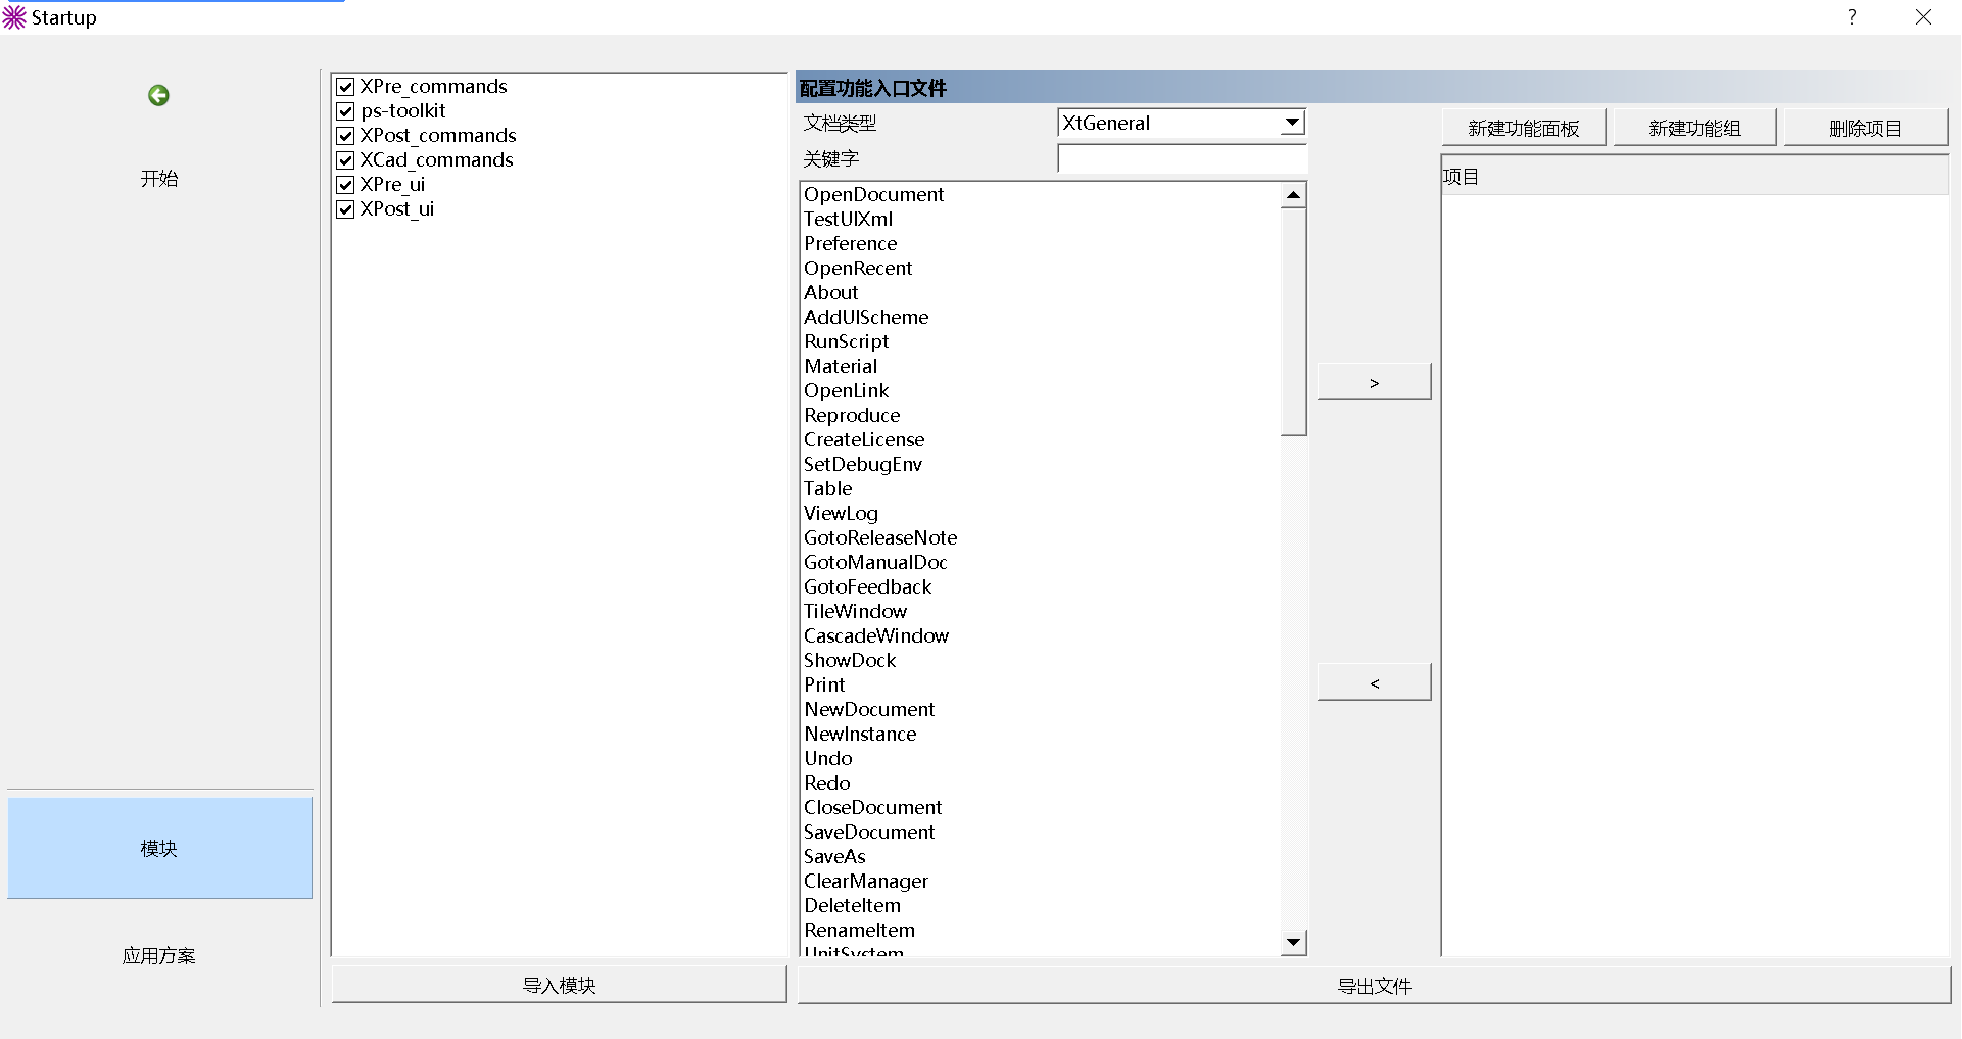Click the 关键字 keyword input field
The image size is (1962, 1039).
point(1181,159)
